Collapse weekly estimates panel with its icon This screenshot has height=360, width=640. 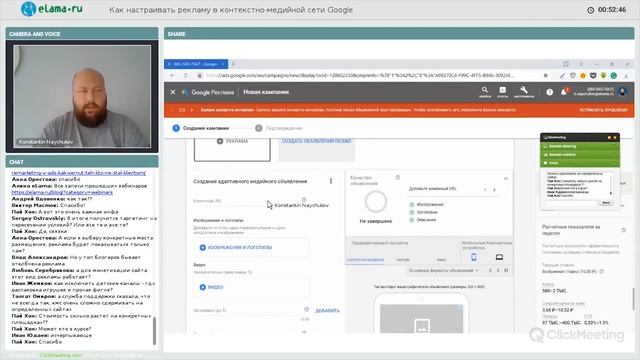tap(623, 230)
